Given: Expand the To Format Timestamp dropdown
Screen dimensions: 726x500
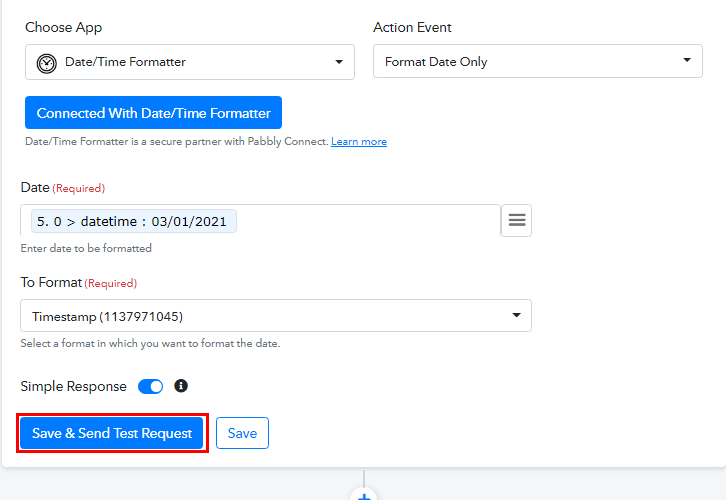Looking at the screenshot, I should coord(275,316).
